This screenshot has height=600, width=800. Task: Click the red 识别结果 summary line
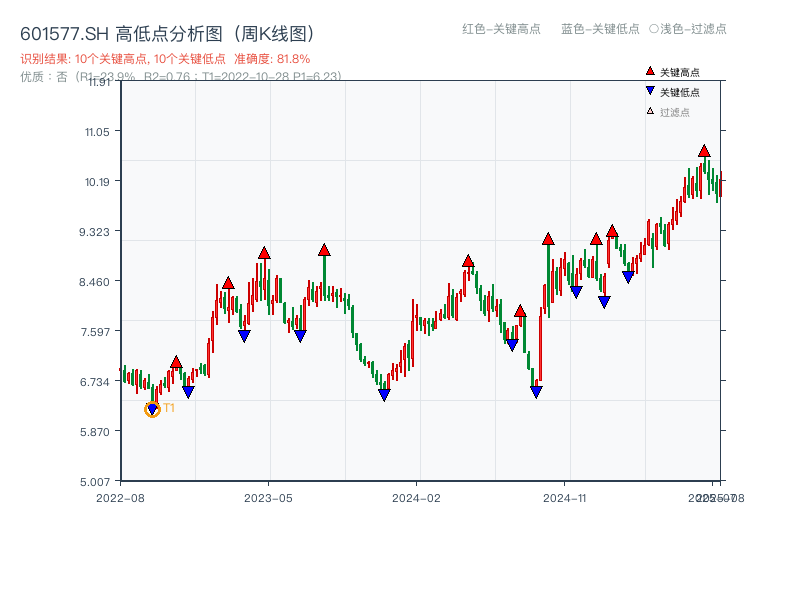pos(165,59)
